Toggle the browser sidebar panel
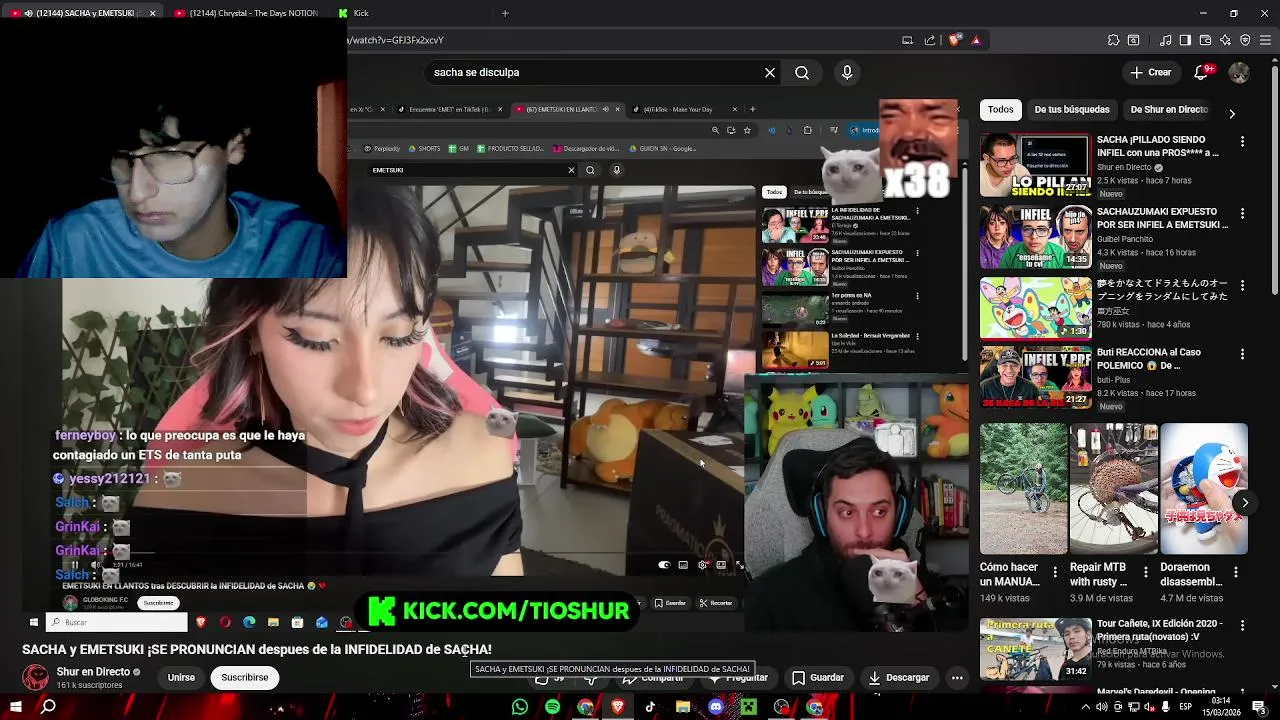Viewport: 1280px width, 720px height. (x=1185, y=40)
